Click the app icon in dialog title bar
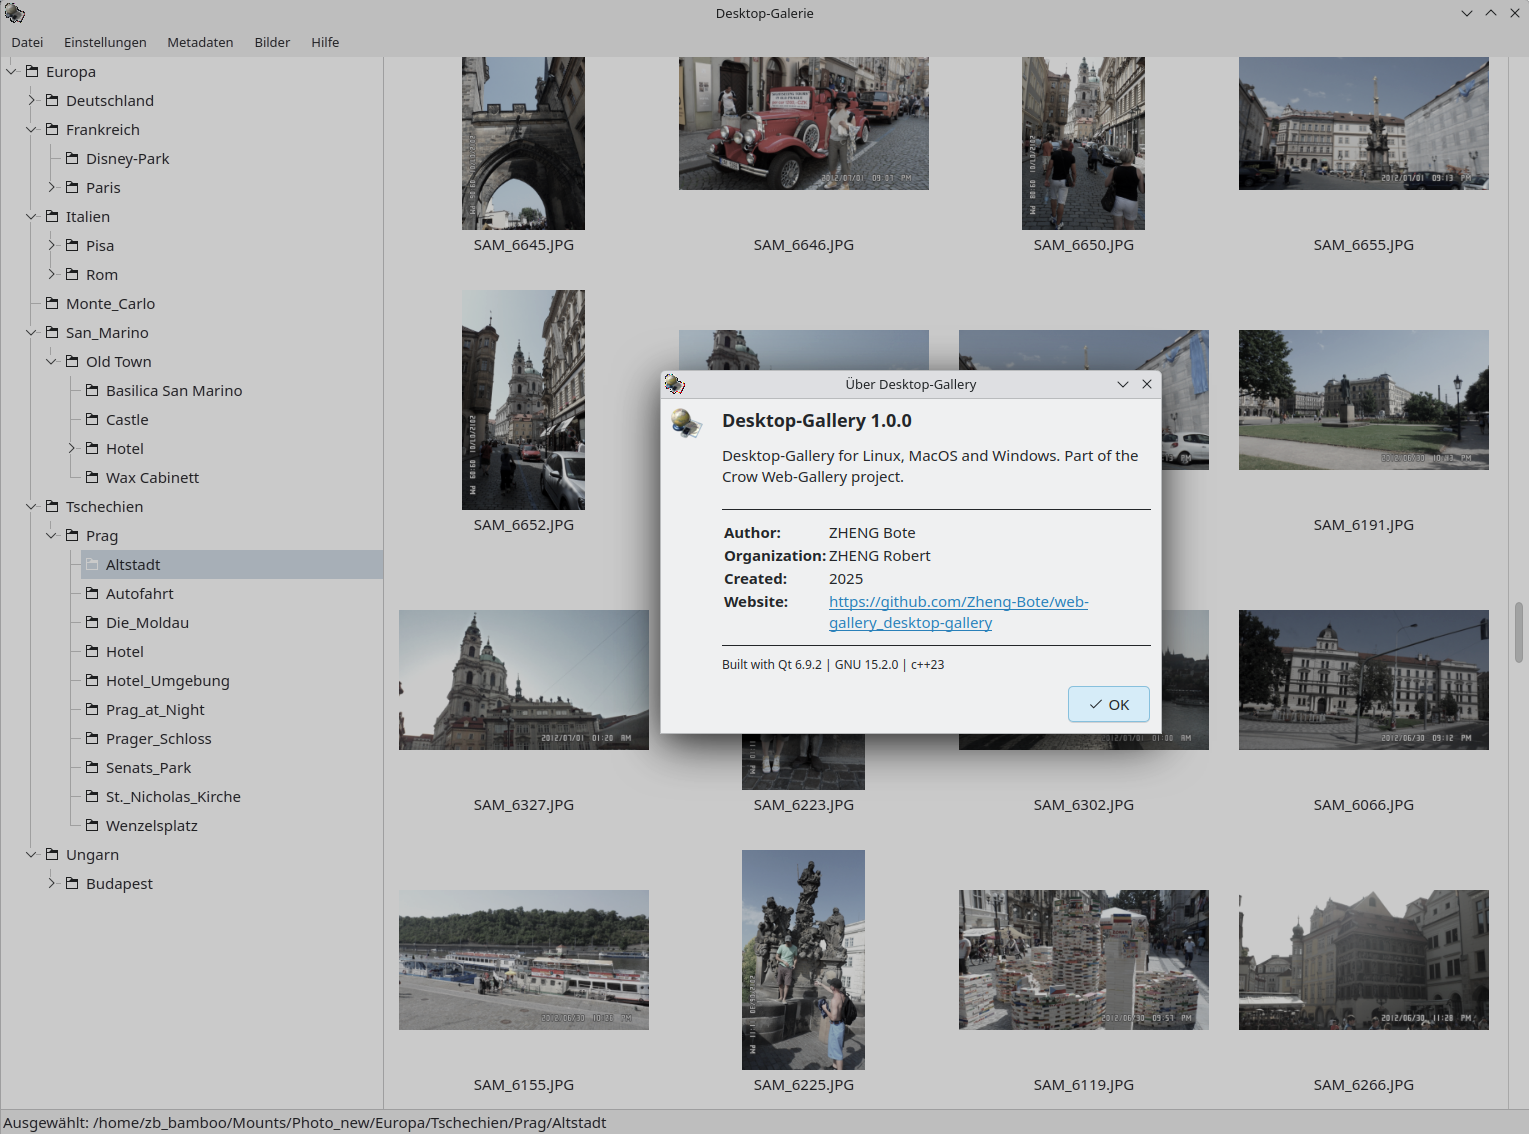This screenshot has width=1529, height=1134. click(x=675, y=384)
